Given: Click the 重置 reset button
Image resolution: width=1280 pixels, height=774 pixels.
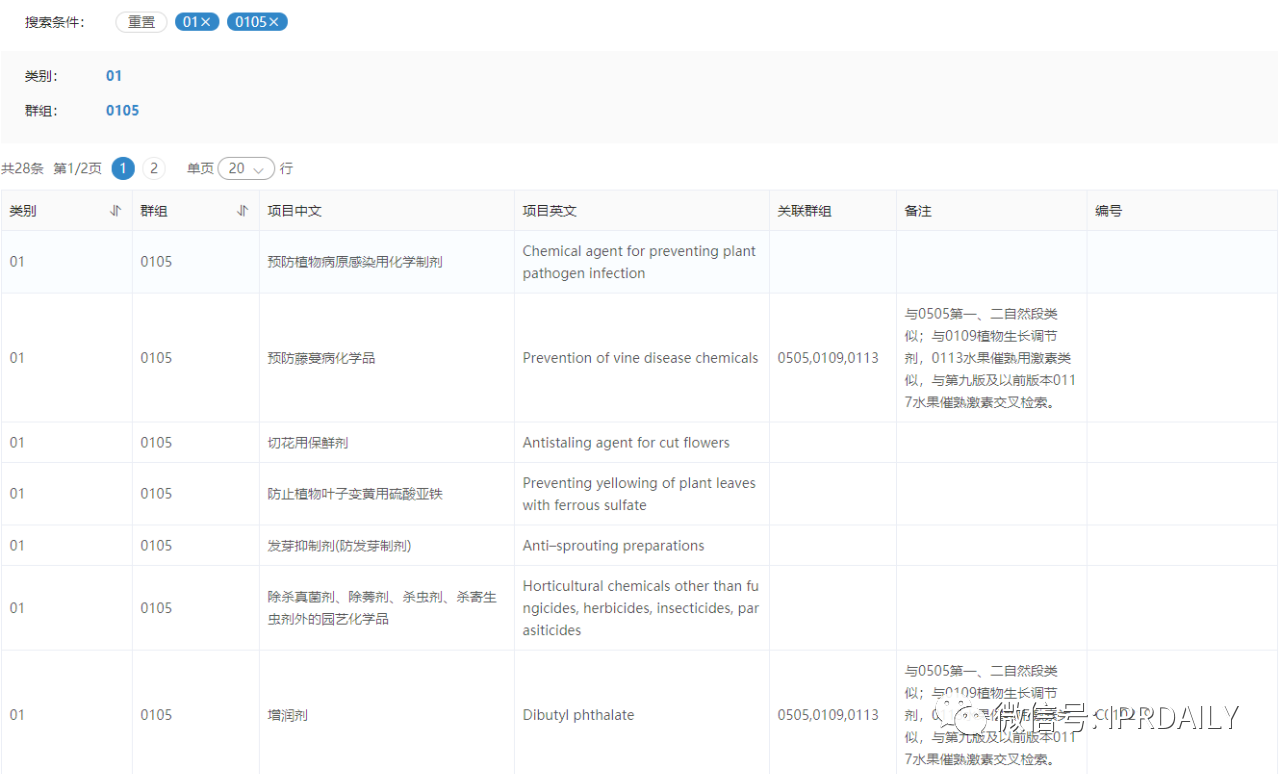Looking at the screenshot, I should (141, 22).
